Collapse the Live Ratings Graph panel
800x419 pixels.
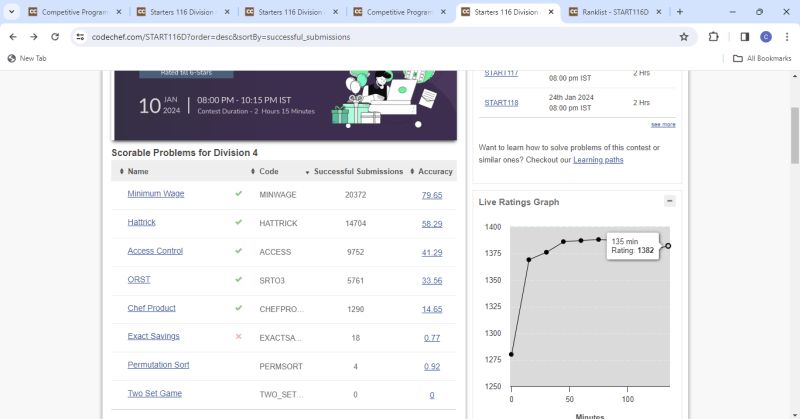669,201
